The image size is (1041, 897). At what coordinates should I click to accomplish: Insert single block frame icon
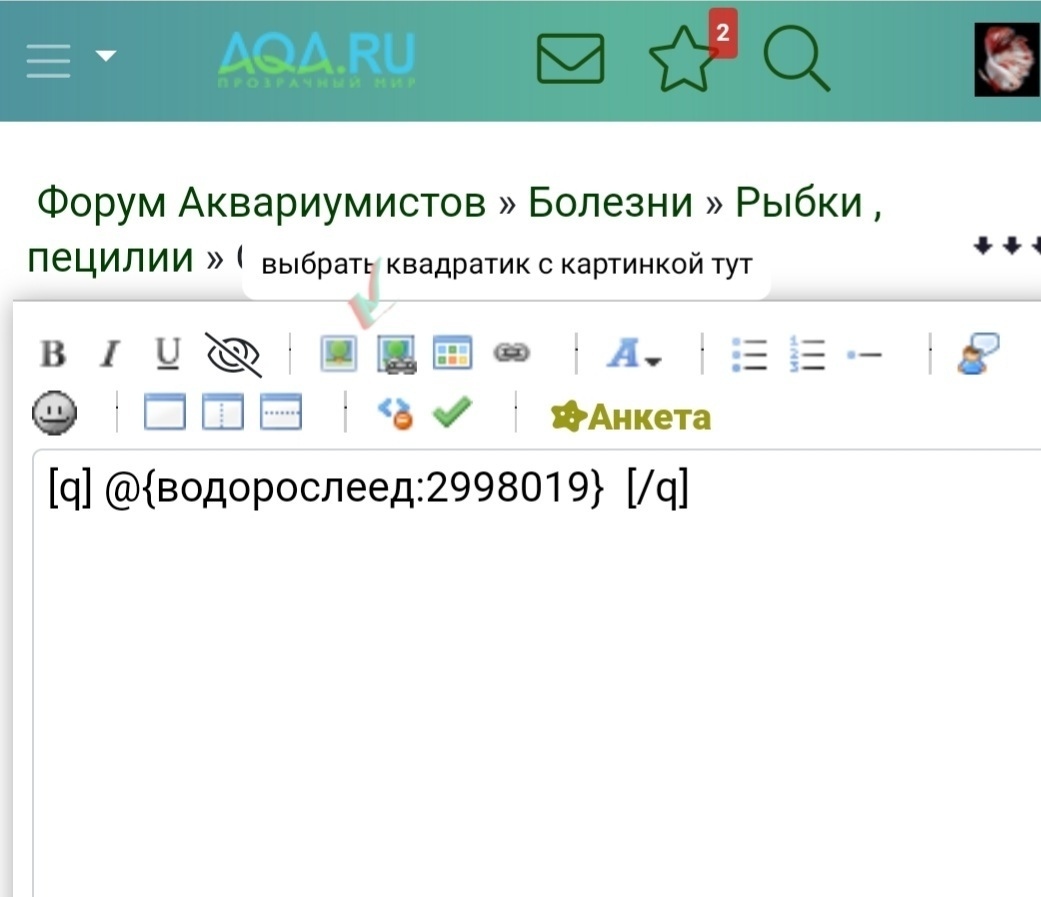click(x=165, y=412)
